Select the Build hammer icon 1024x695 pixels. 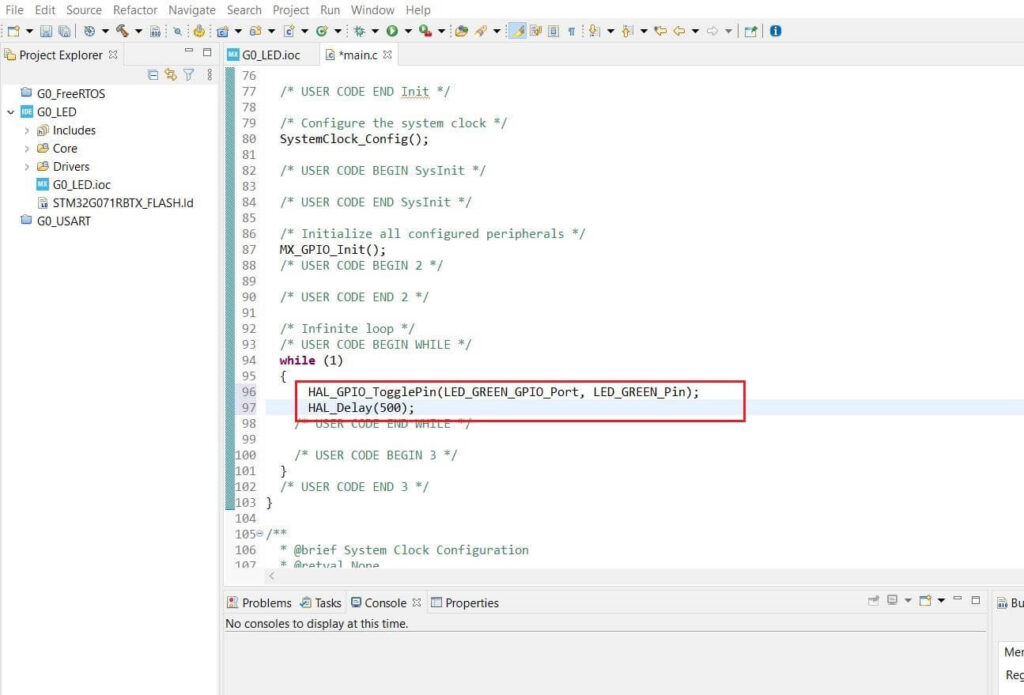pos(122,30)
